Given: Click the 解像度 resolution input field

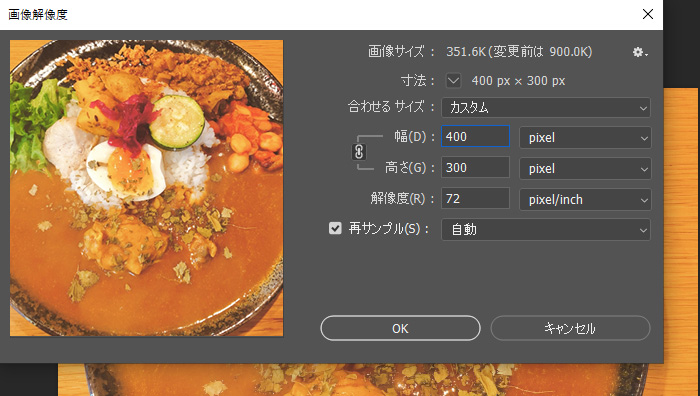Looking at the screenshot, I should (x=475, y=198).
